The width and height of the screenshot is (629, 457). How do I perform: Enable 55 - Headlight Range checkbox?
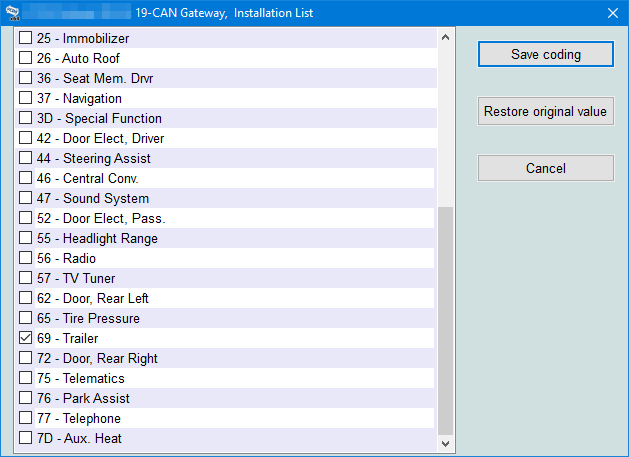[25, 238]
